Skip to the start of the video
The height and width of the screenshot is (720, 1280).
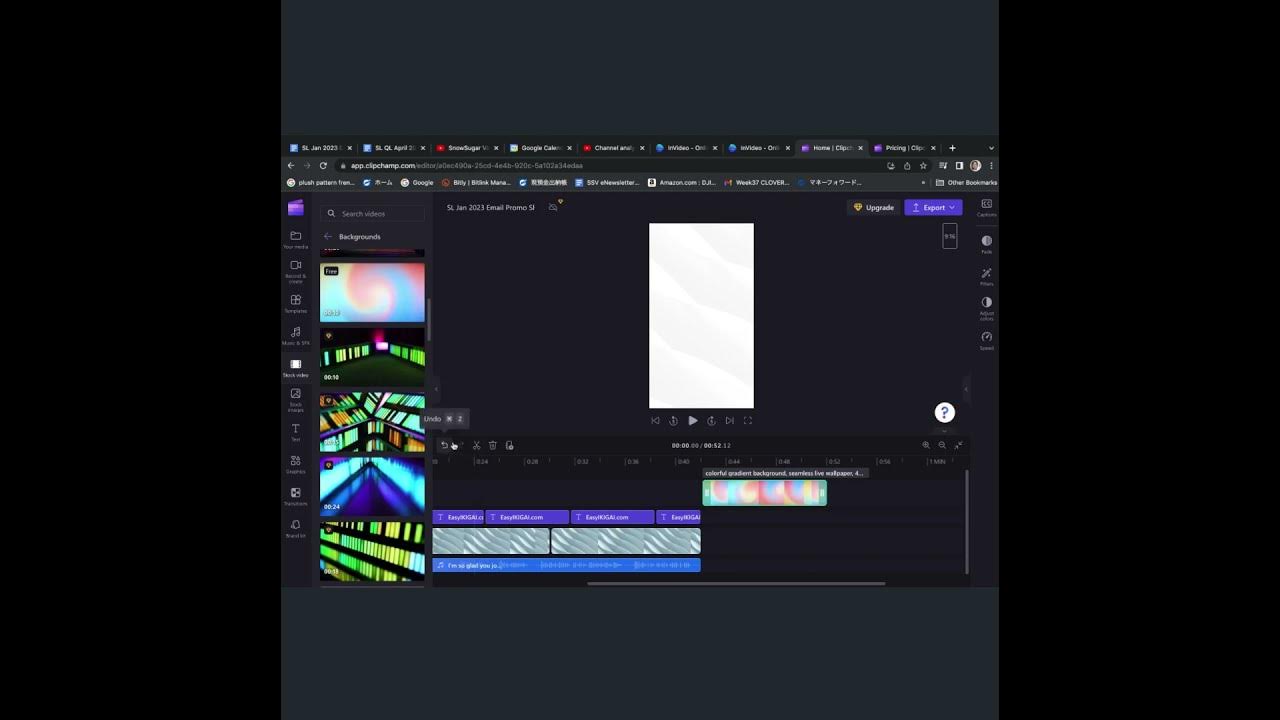[x=655, y=421]
